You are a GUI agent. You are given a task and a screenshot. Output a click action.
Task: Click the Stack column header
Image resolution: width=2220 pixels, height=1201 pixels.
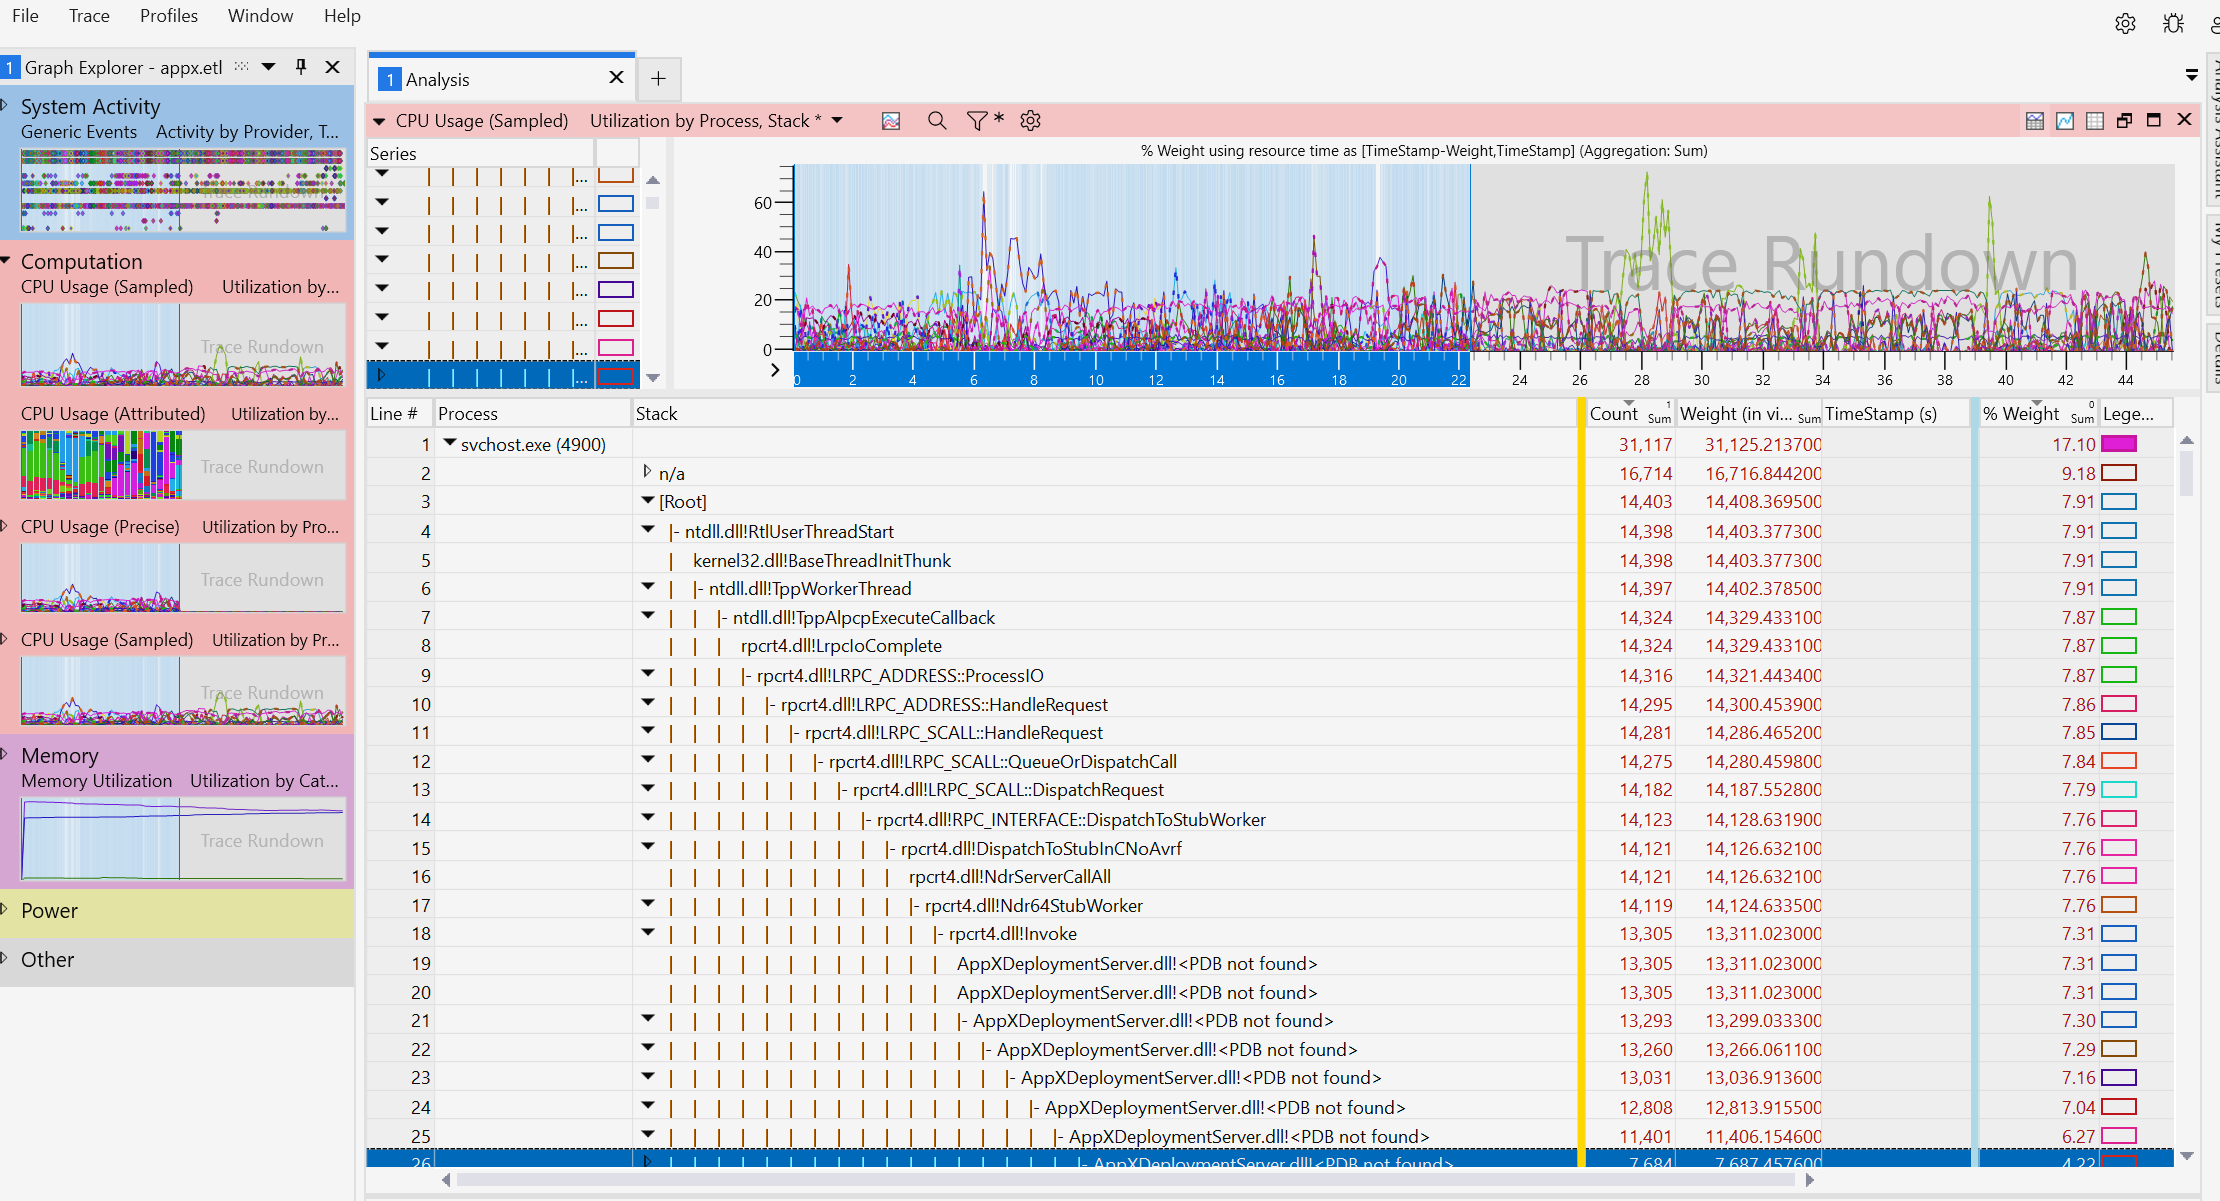pos(1105,414)
